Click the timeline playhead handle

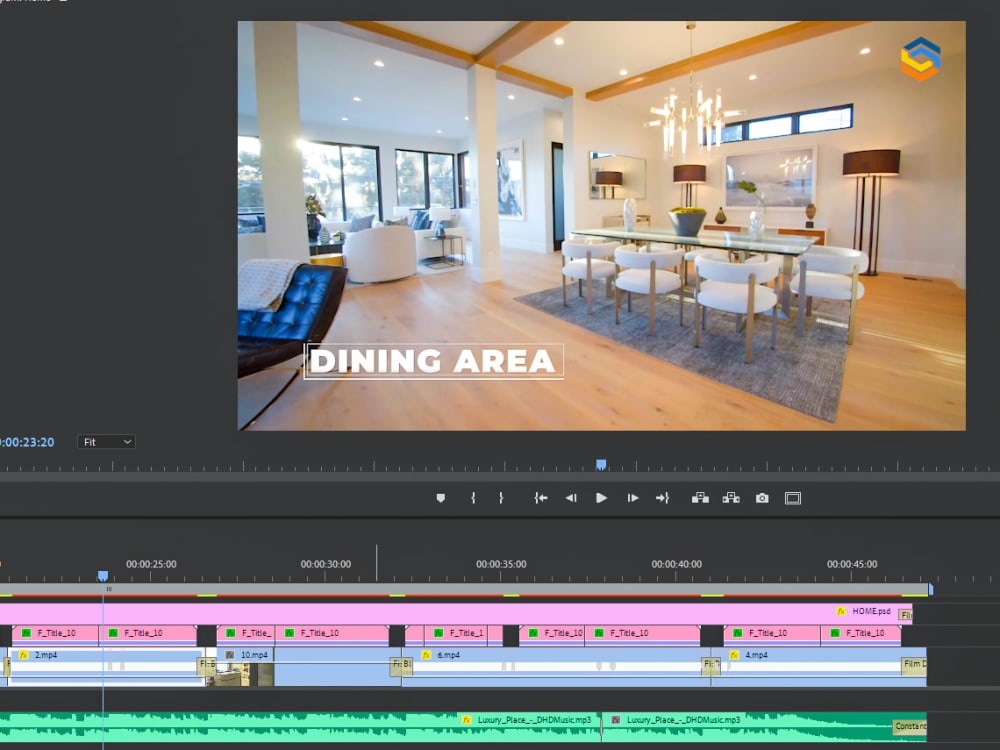coord(103,576)
